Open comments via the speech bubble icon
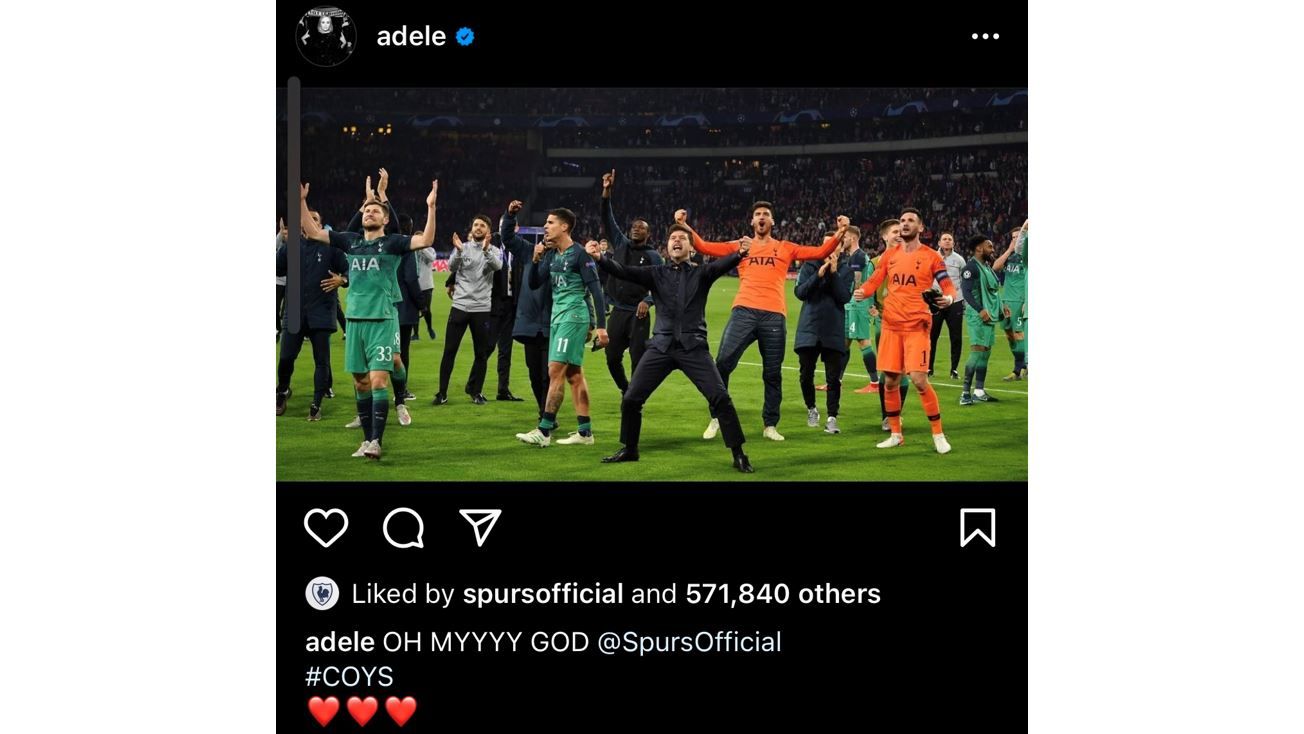This screenshot has width=1304, height=734. tap(403, 528)
